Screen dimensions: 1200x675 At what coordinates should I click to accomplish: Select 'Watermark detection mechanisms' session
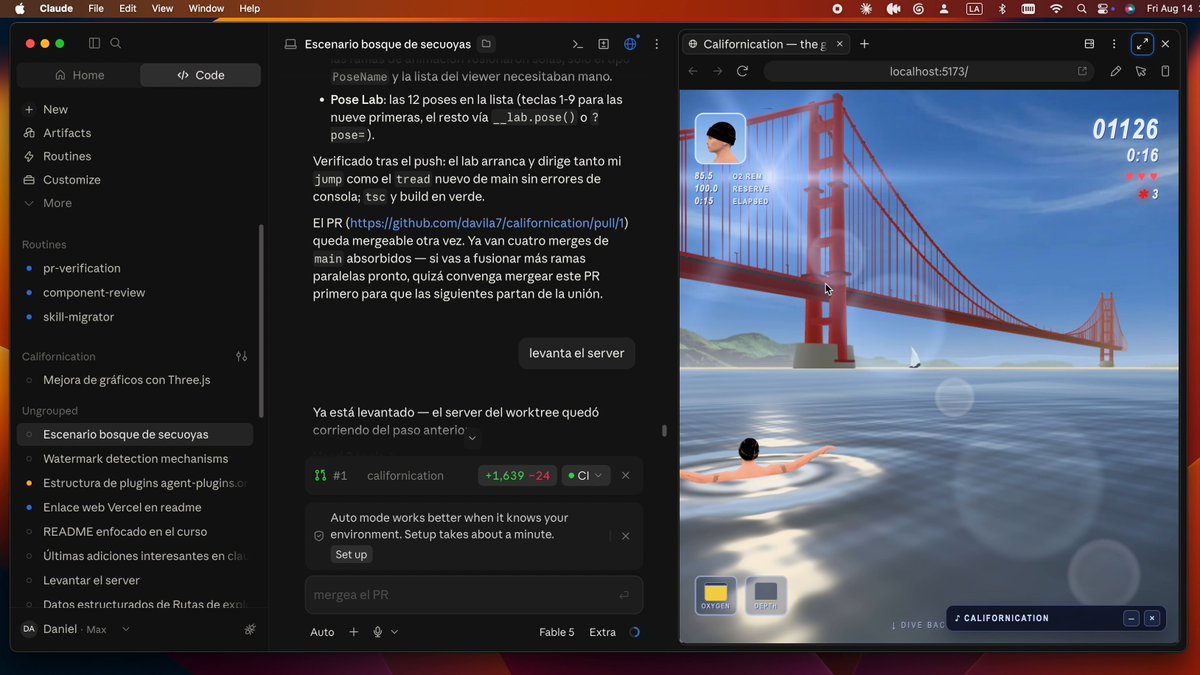point(135,459)
